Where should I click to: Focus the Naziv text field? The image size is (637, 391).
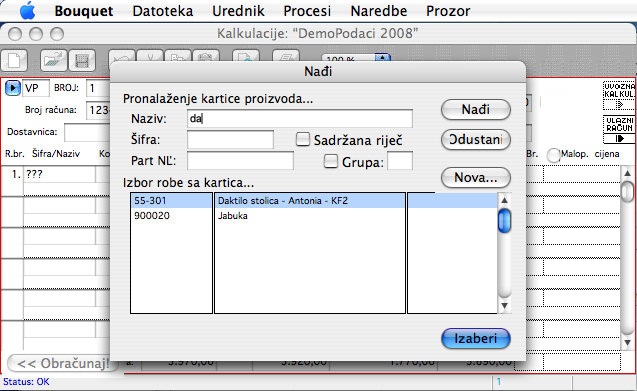(x=300, y=118)
